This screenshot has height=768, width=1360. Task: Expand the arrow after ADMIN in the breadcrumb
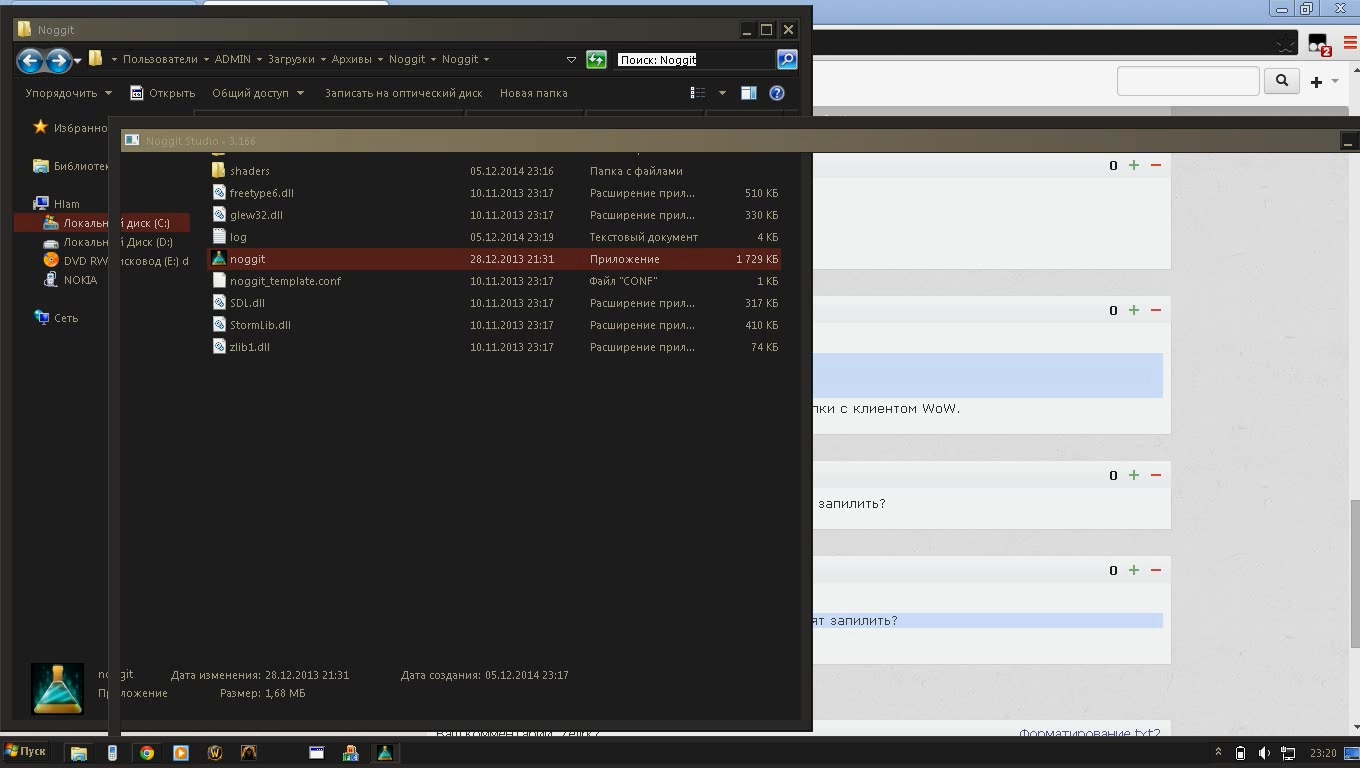click(258, 59)
